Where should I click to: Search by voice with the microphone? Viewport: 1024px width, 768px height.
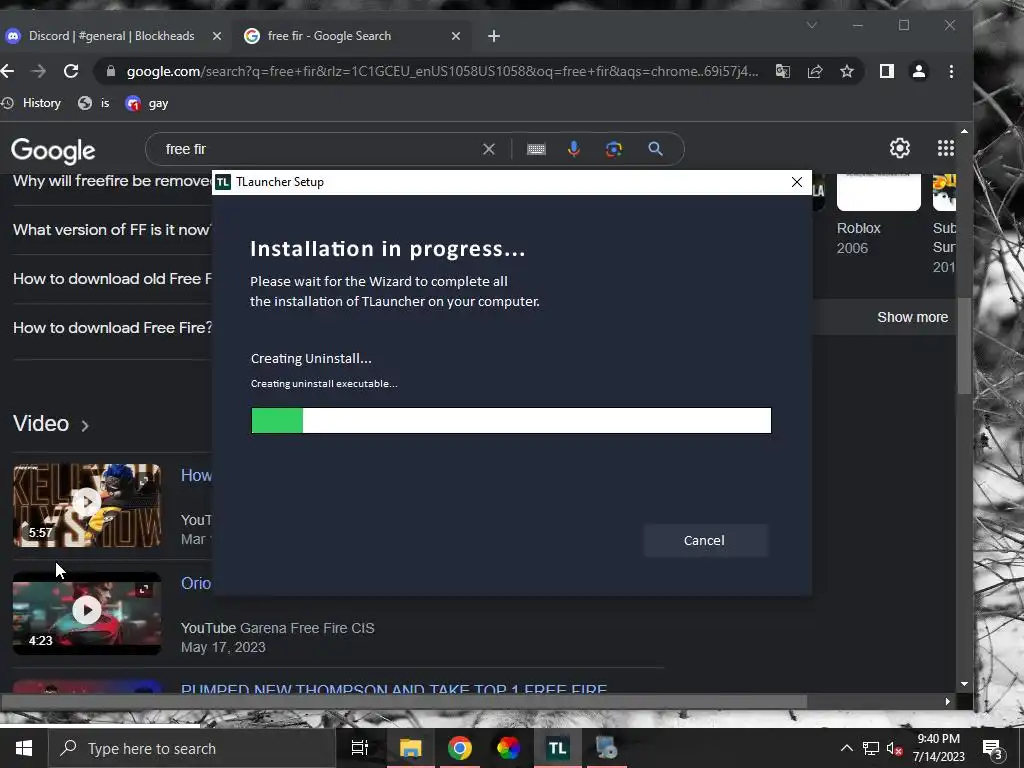point(574,149)
